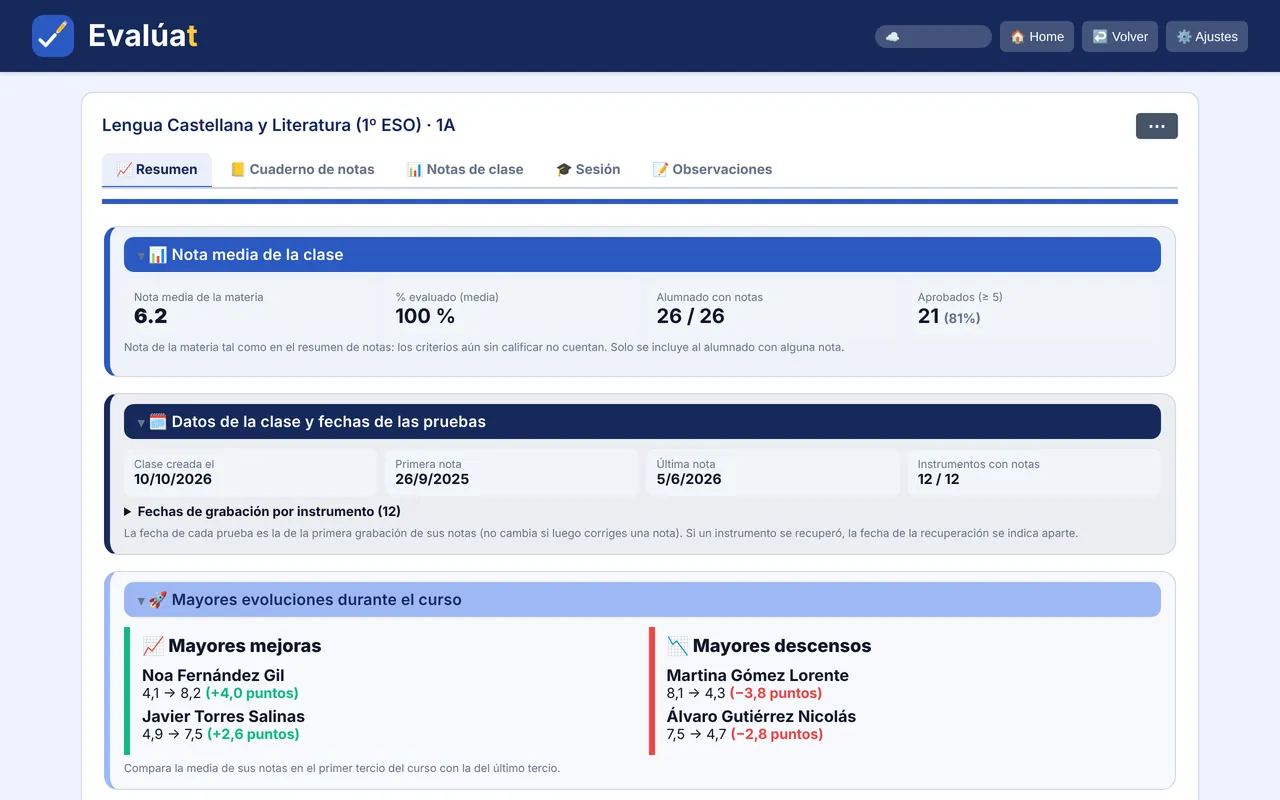Click the class creation date 10/10/2026
1280x800 pixels.
[x=173, y=479]
